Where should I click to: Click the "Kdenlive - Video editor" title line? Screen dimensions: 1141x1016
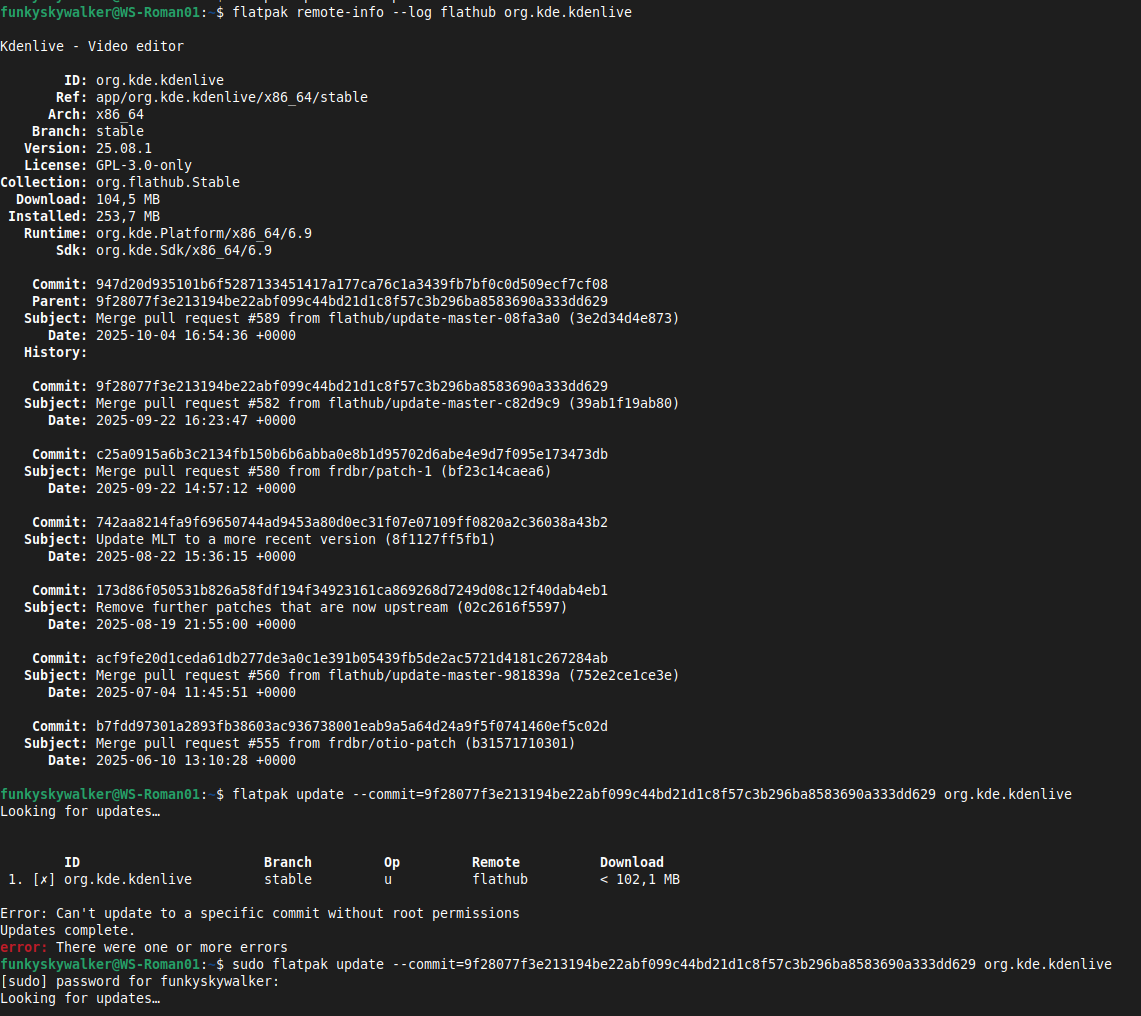(x=92, y=46)
